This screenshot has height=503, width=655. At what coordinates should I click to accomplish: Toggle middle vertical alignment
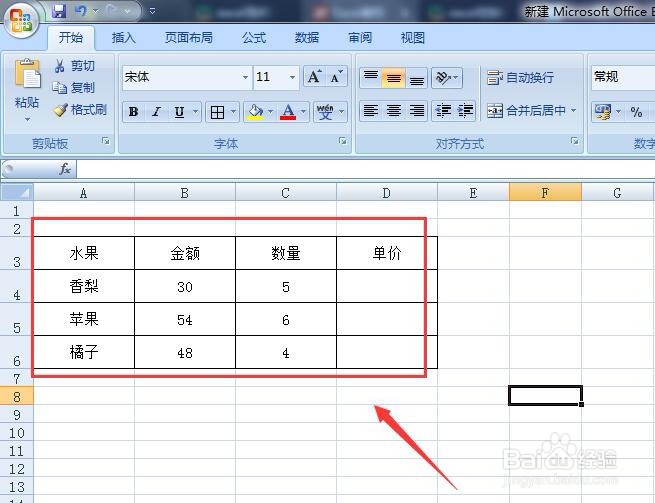tap(394, 78)
